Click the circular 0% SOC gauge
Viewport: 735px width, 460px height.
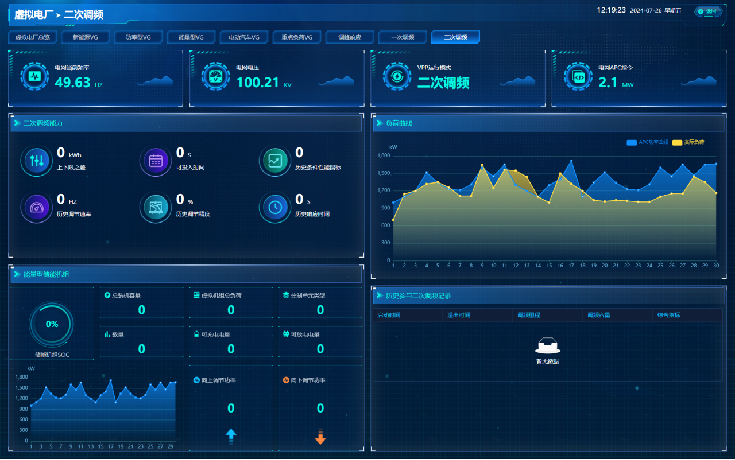pos(51,324)
